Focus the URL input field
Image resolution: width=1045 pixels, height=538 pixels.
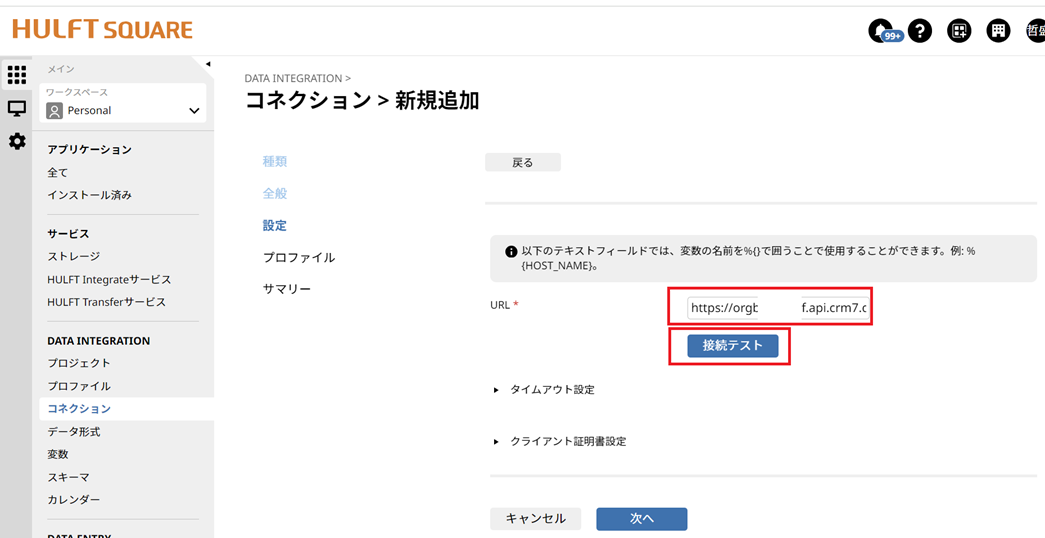[x=778, y=308]
